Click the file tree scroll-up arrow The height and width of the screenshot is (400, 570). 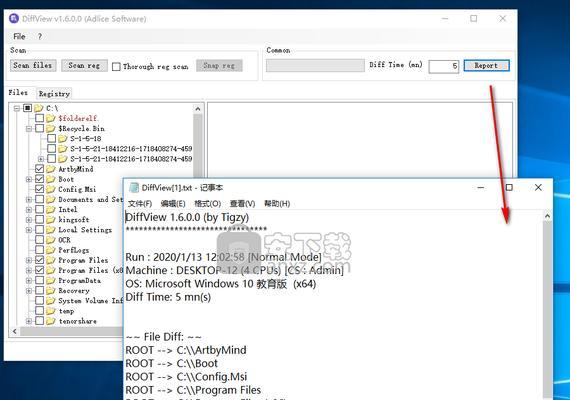(198, 108)
